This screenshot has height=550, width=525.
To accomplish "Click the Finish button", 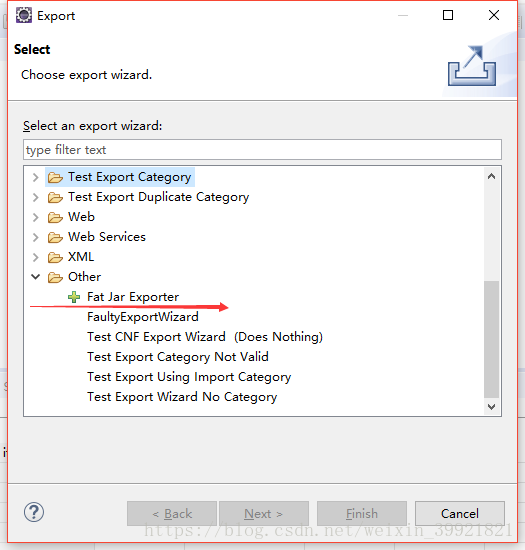I will pos(362,514).
